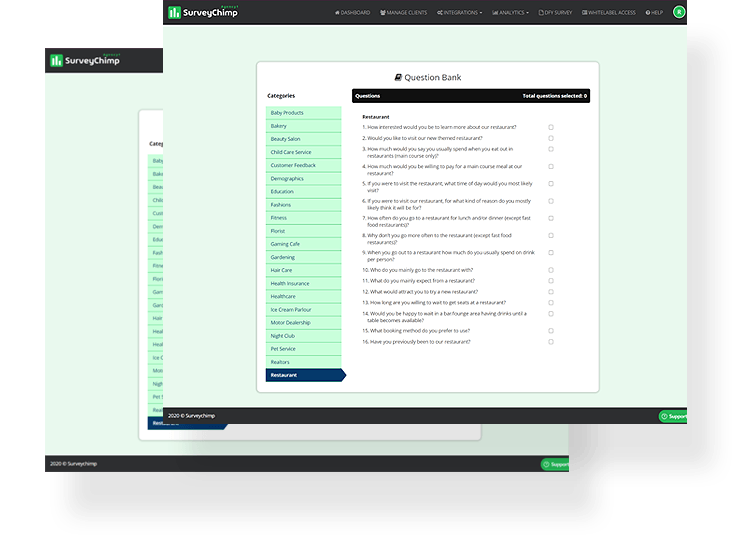Open Manage Clients from the navbar
This screenshot has width=732, height=535.
[x=406, y=13]
